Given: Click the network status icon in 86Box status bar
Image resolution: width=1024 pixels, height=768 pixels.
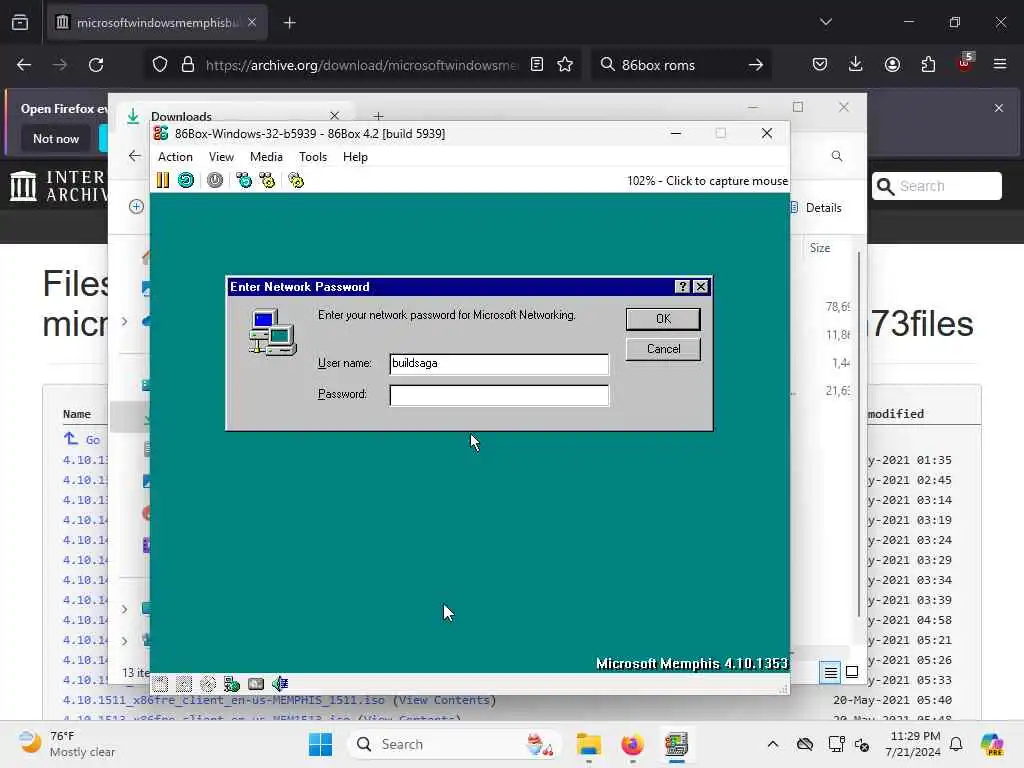Looking at the screenshot, I should tap(232, 684).
